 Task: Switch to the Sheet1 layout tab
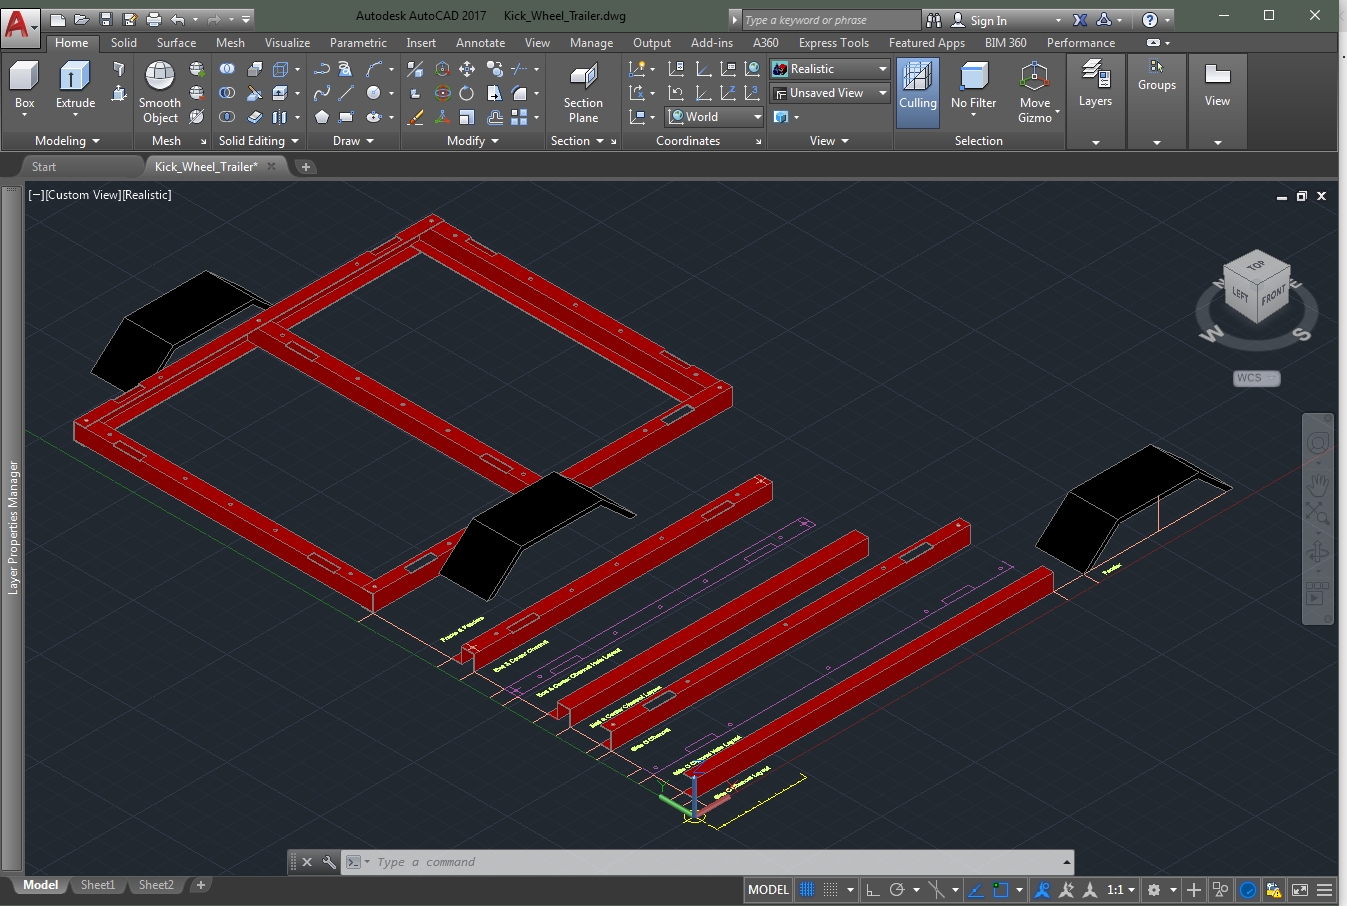pyautogui.click(x=98, y=885)
